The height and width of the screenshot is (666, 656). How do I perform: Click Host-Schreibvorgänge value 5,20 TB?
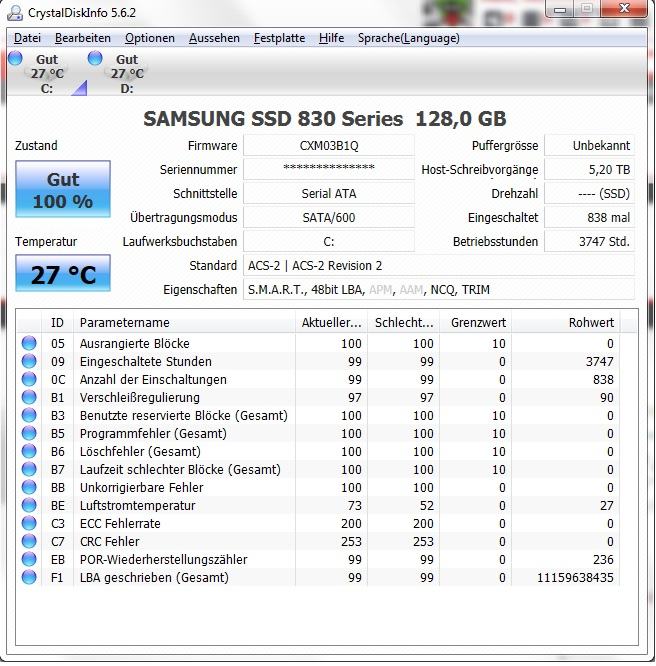[590, 169]
